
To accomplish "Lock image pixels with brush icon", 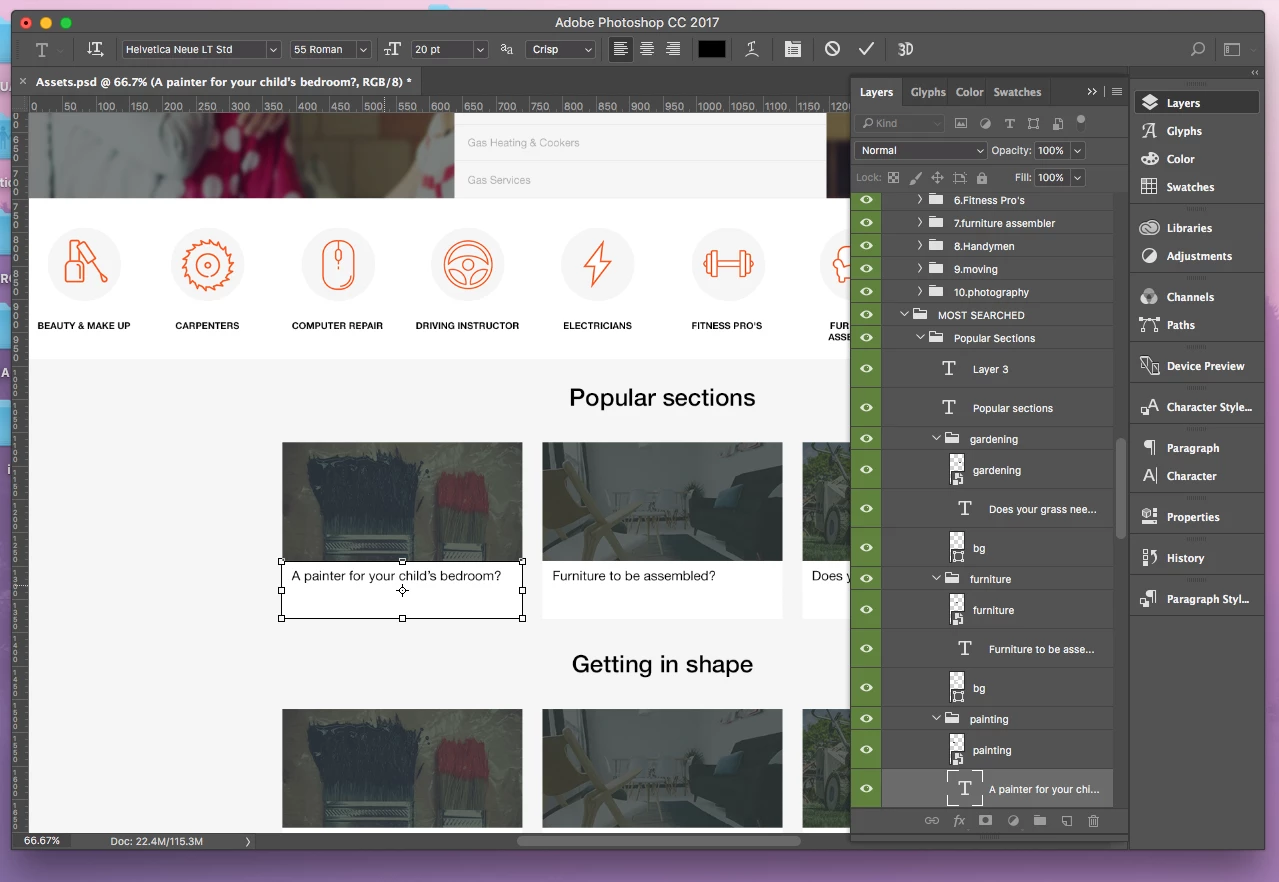I will tap(915, 178).
